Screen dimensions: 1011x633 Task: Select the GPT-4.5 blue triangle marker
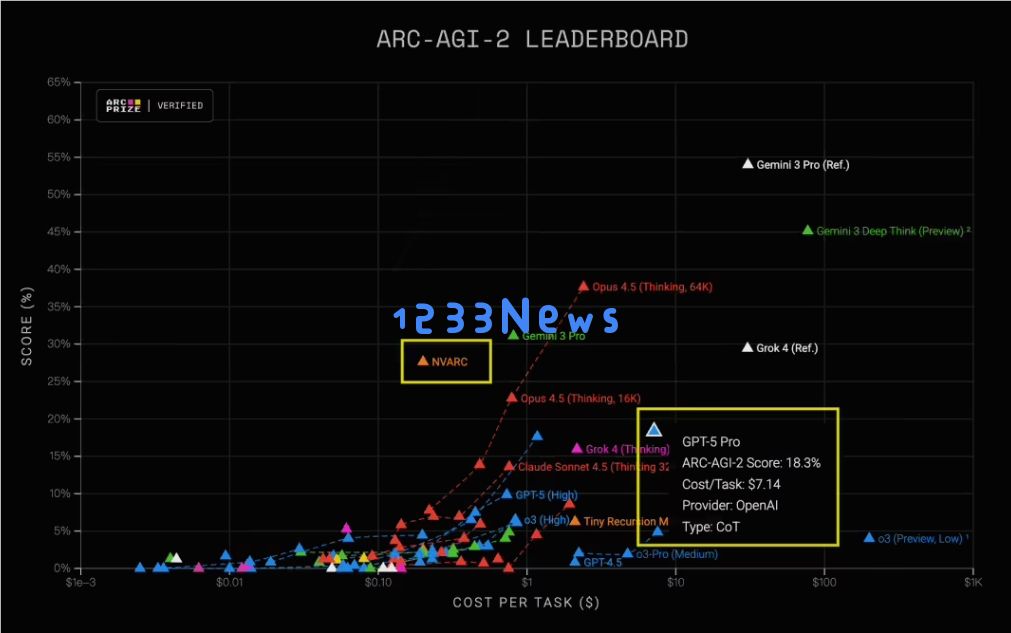coord(575,561)
